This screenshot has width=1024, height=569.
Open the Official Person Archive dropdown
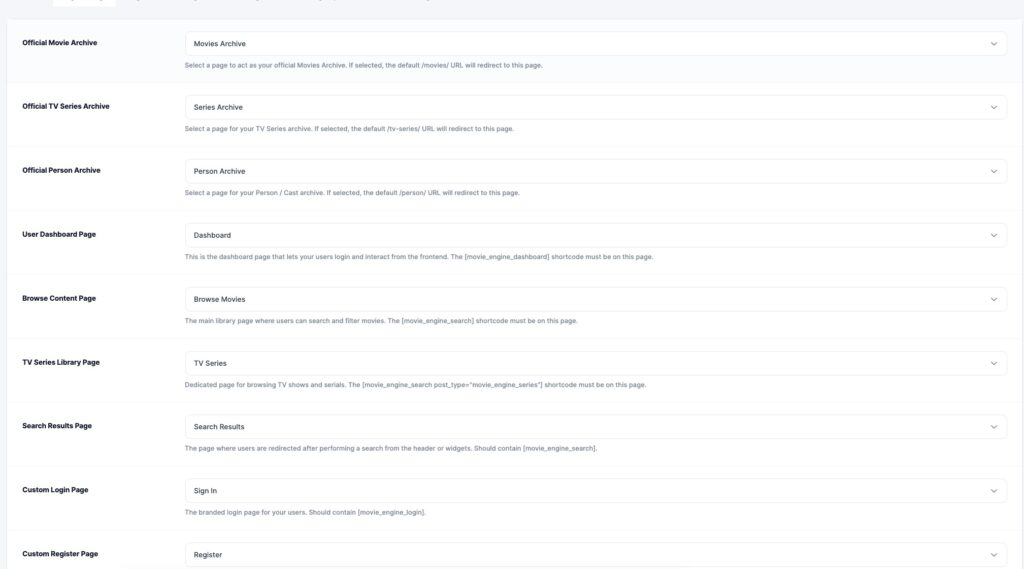point(595,171)
